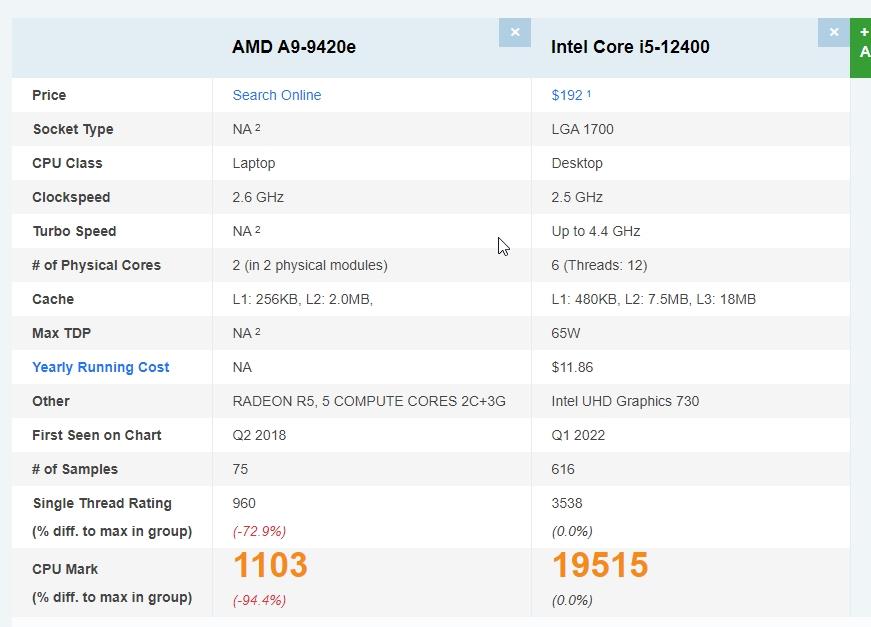Click the Socket Type row label

(73, 129)
